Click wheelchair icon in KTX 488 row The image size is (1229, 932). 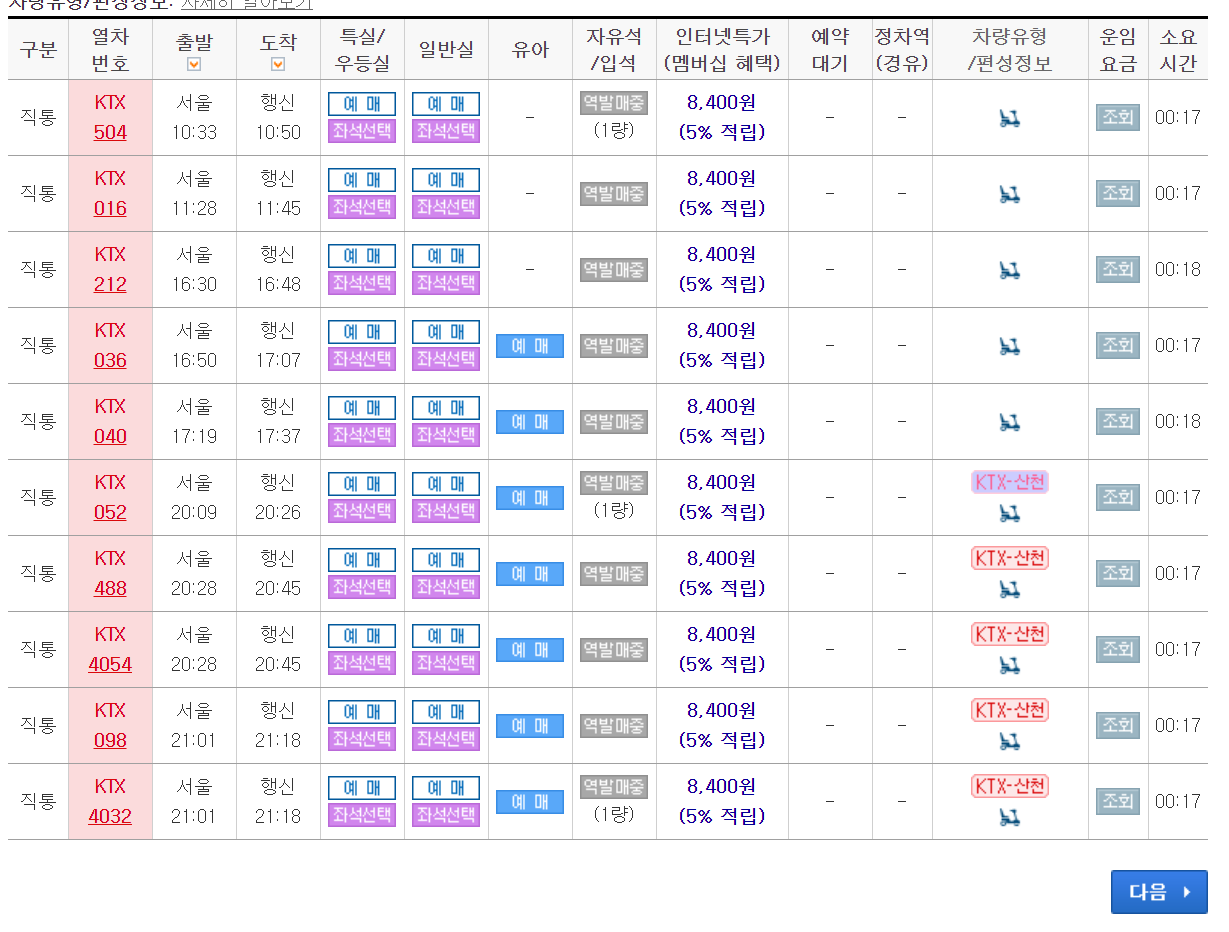[x=1010, y=589]
